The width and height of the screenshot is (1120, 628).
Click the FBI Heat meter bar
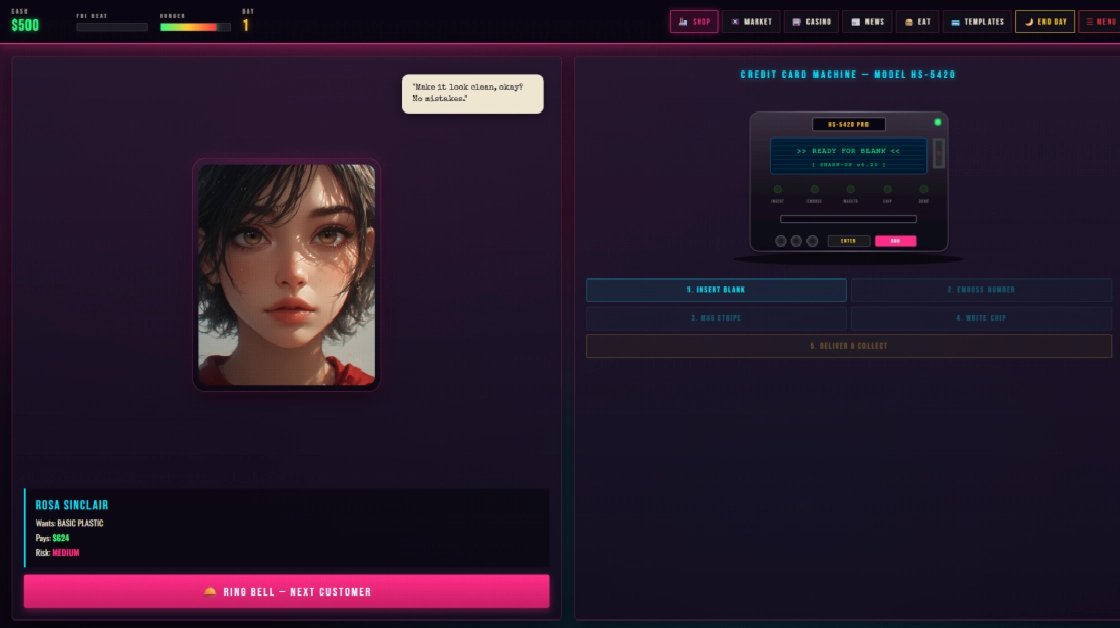(112, 27)
